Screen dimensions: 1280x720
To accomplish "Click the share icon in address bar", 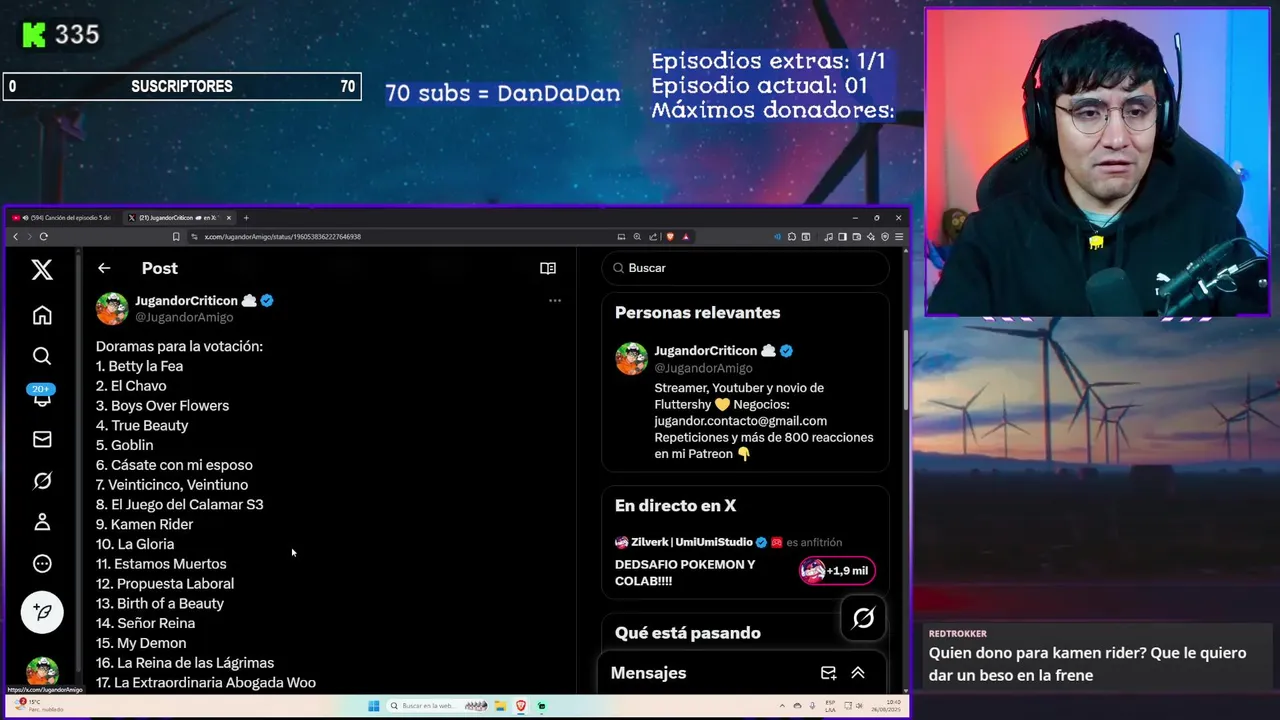I will [x=653, y=237].
